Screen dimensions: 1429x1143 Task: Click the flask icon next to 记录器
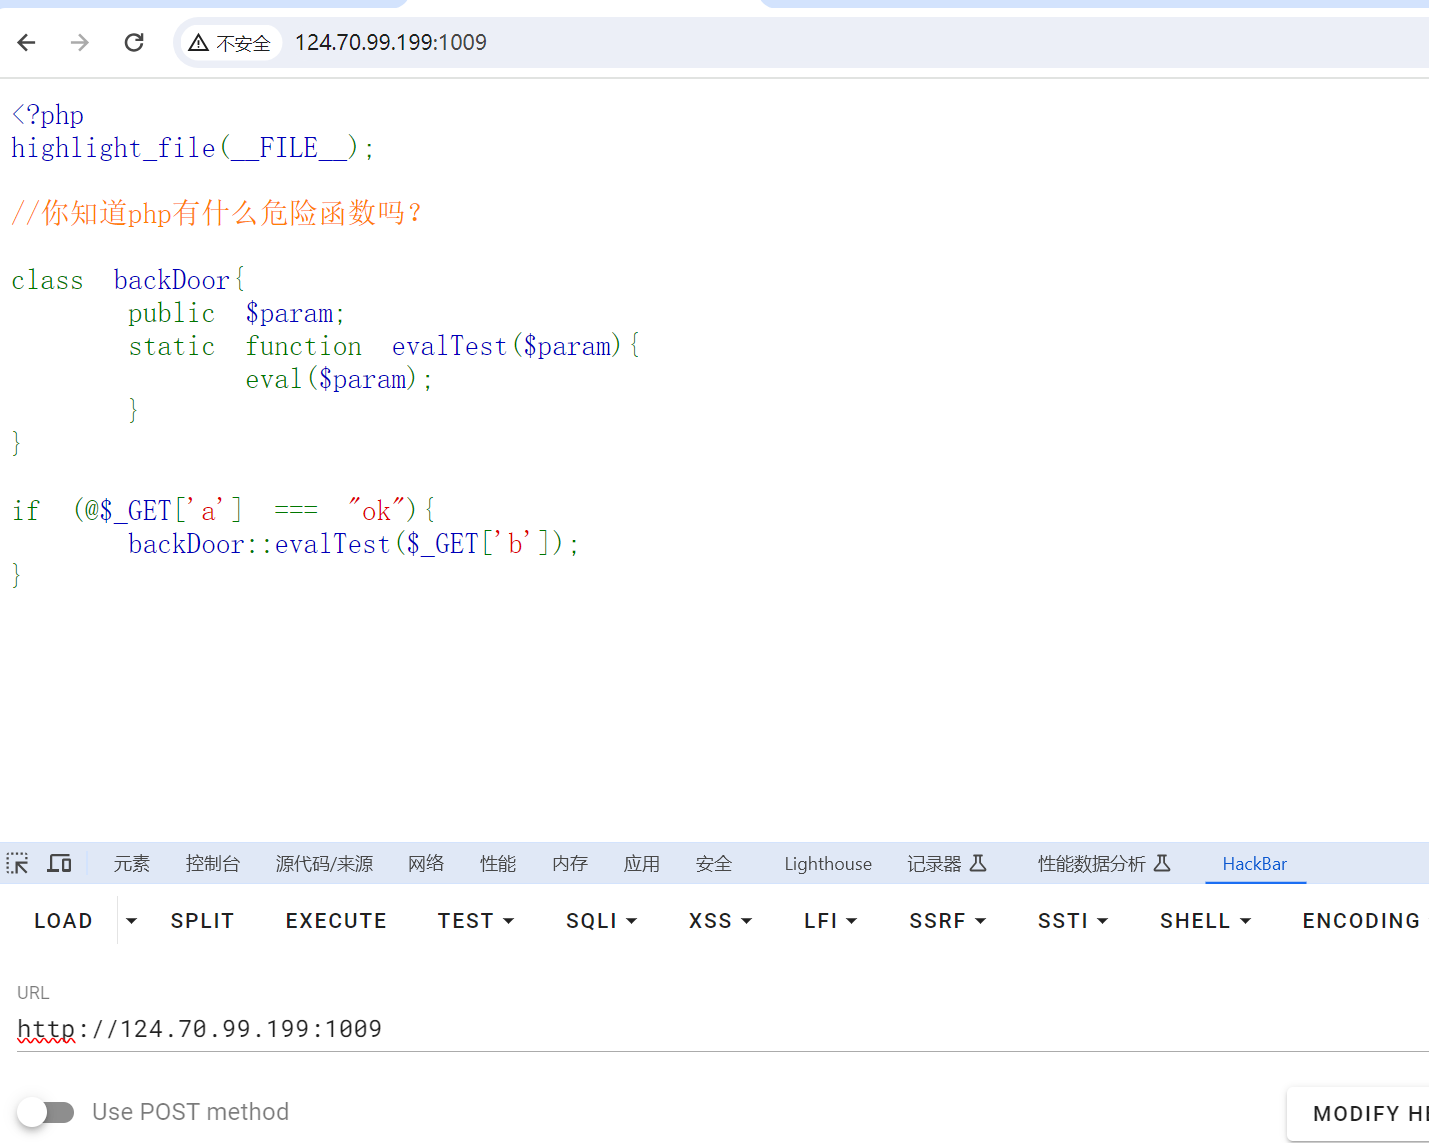point(977,863)
